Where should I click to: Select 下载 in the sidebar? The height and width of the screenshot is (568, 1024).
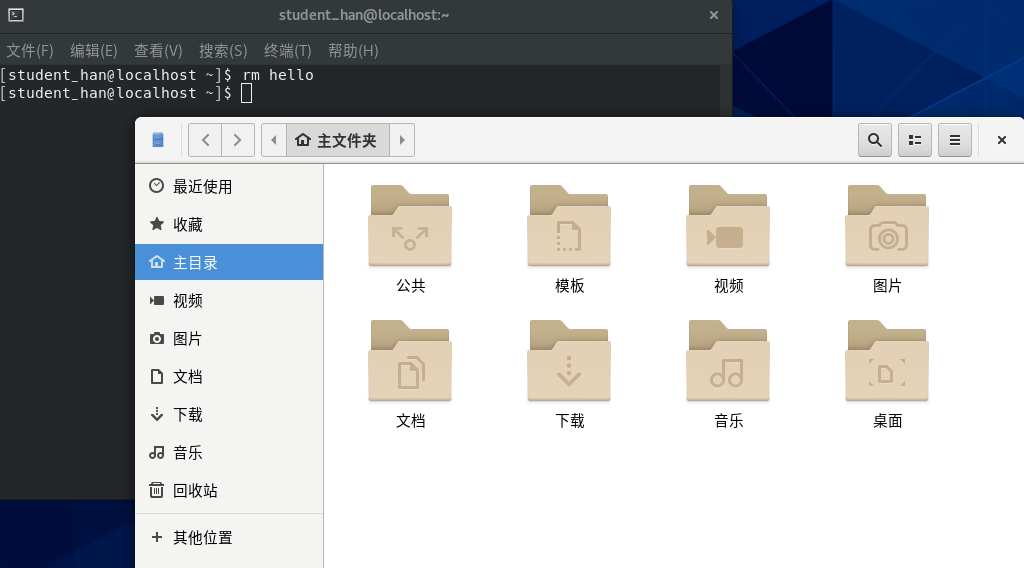229,414
